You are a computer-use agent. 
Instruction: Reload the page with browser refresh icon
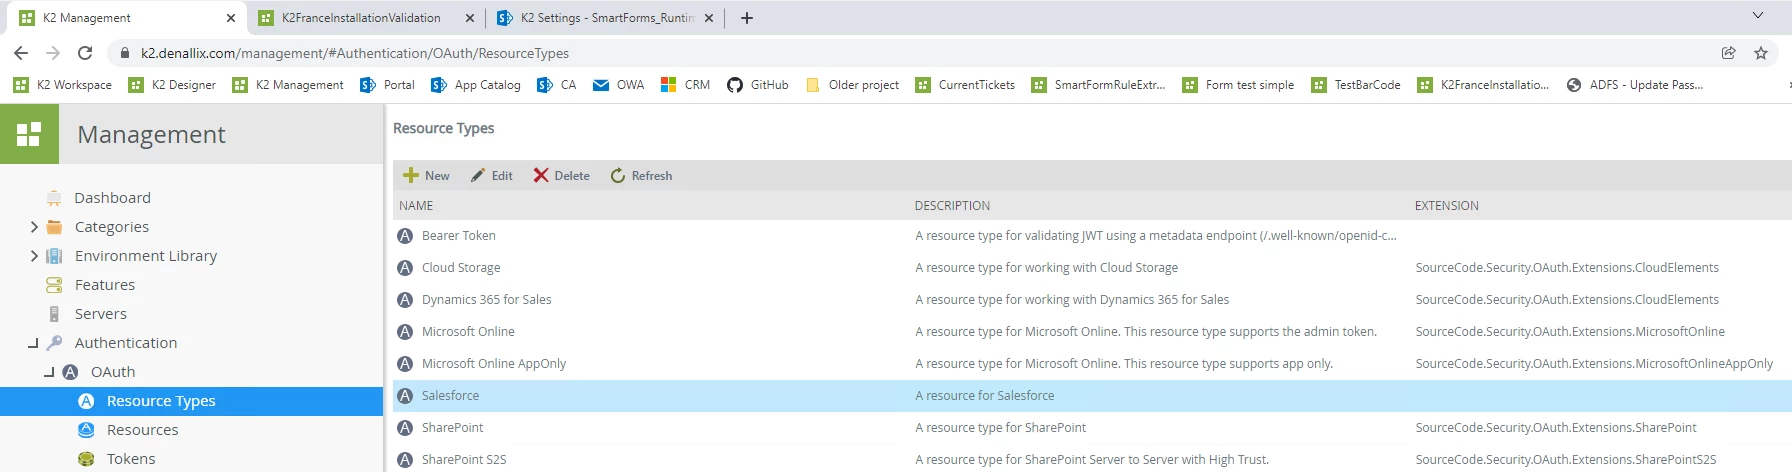85,53
